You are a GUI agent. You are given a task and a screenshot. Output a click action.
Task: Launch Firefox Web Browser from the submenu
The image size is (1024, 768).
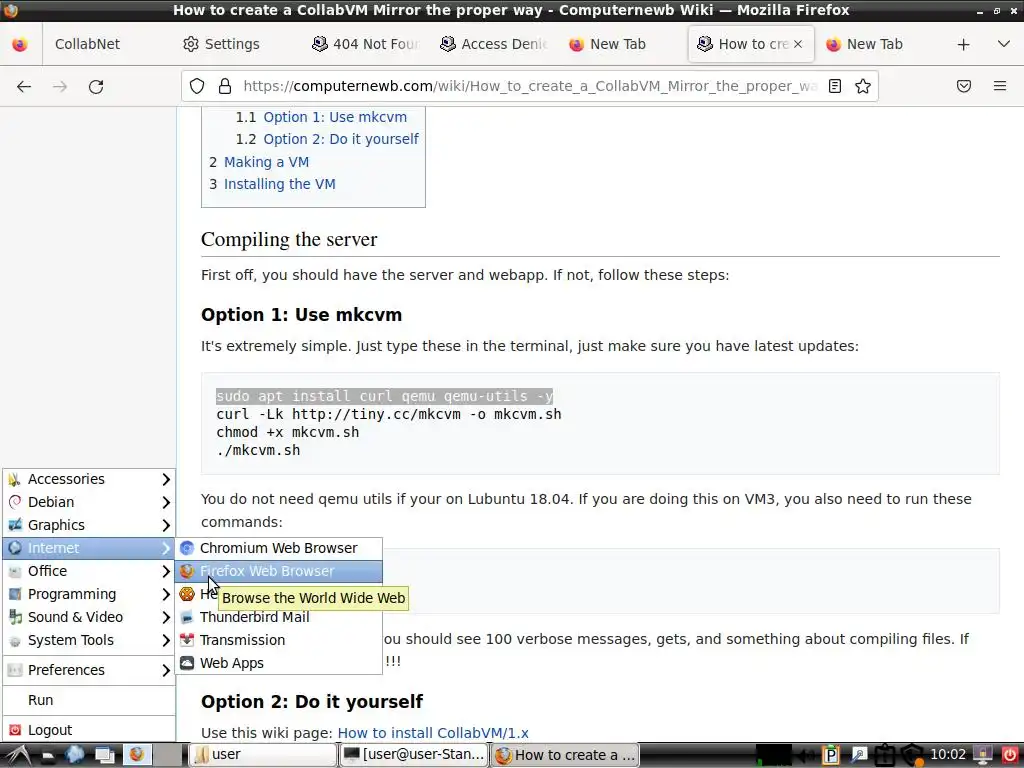(x=278, y=571)
